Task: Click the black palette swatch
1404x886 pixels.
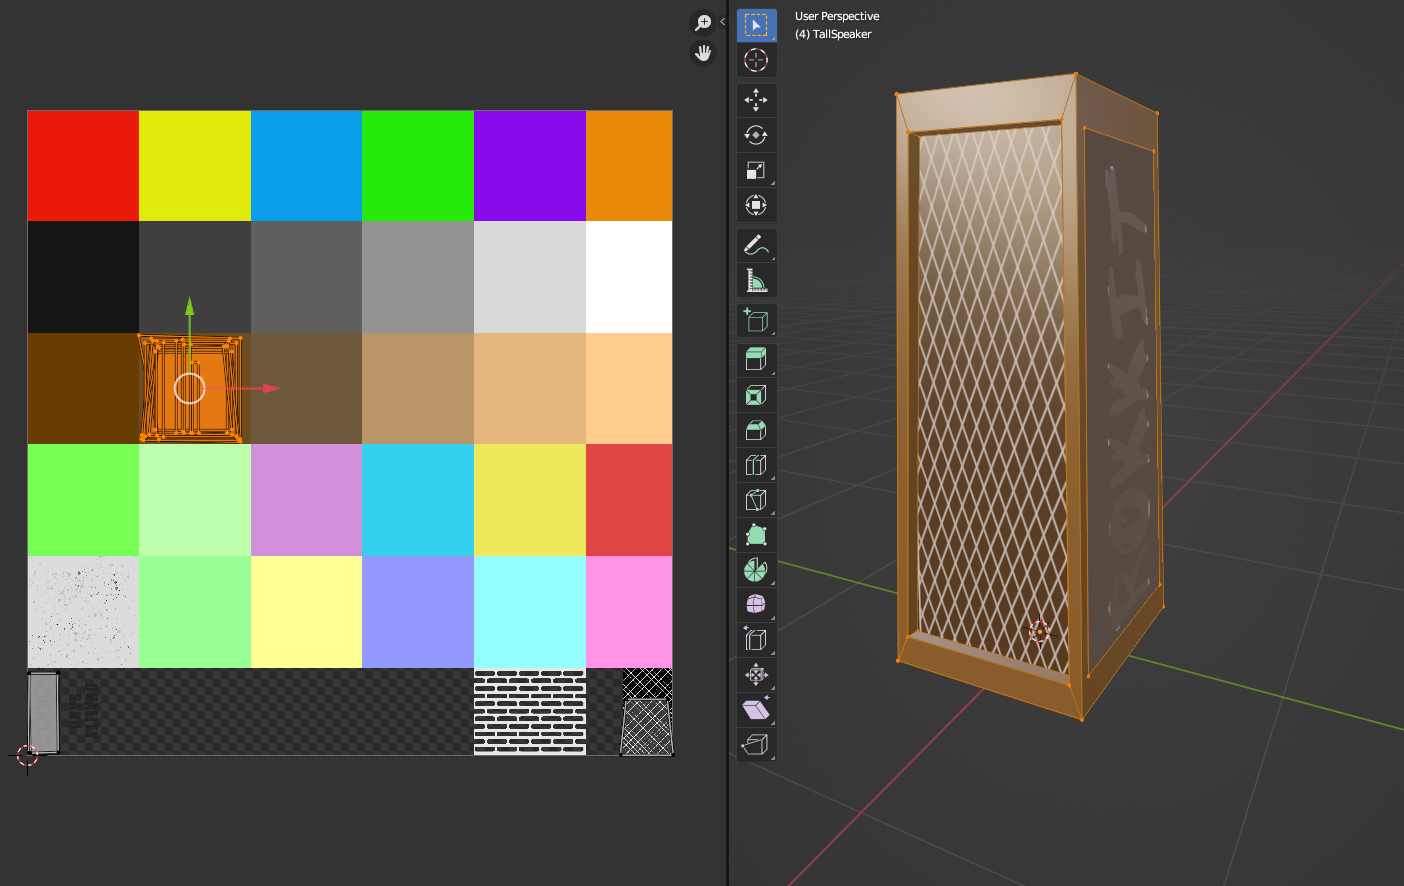Action: coord(83,277)
